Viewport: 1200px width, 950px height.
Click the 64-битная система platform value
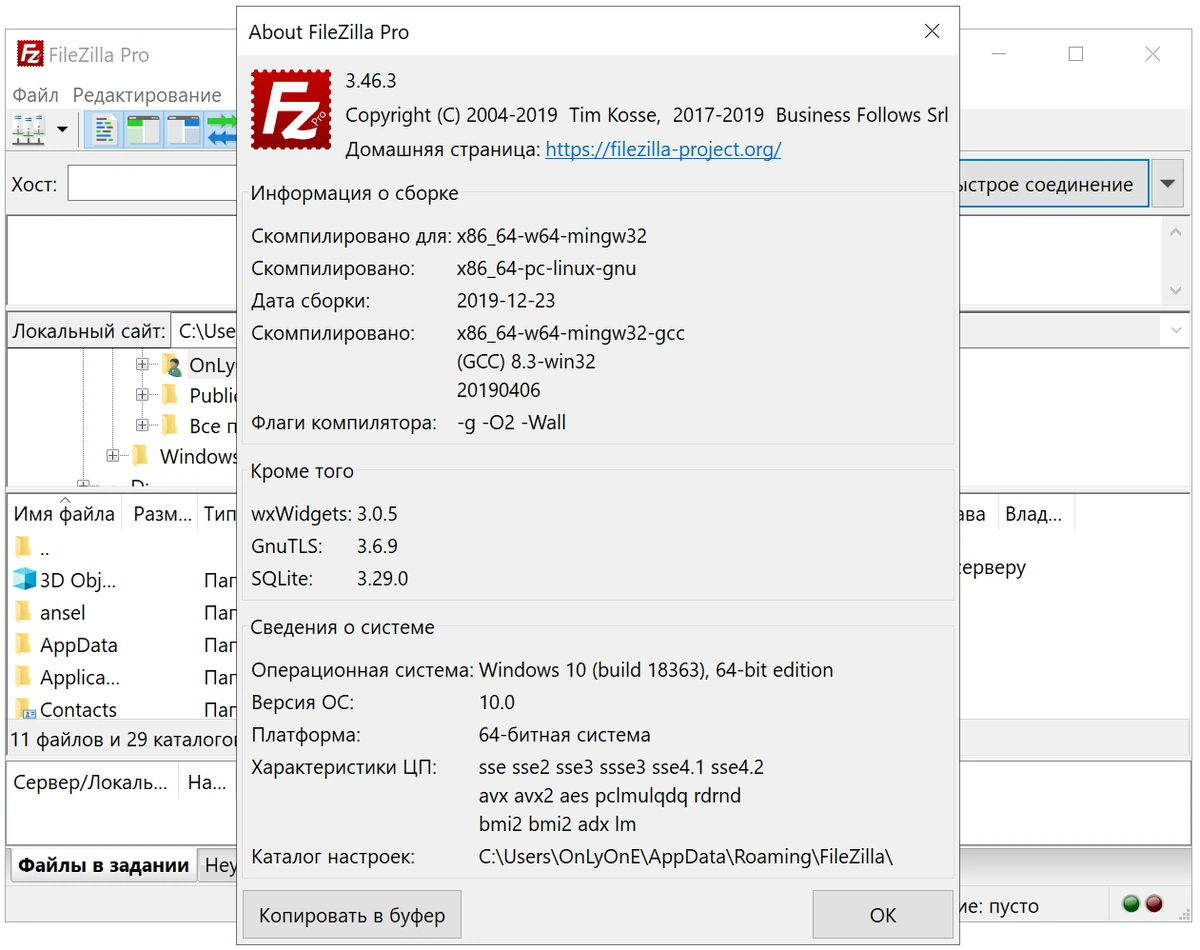[565, 735]
